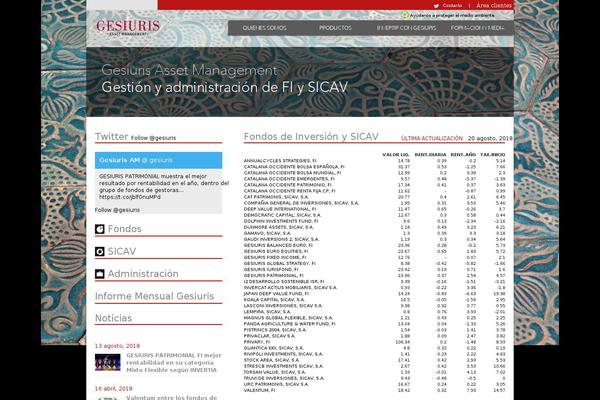The image size is (600, 400).
Task: Open the Gesiuris Patrimonial FI mejor rentabilidad news
Action: point(174,362)
